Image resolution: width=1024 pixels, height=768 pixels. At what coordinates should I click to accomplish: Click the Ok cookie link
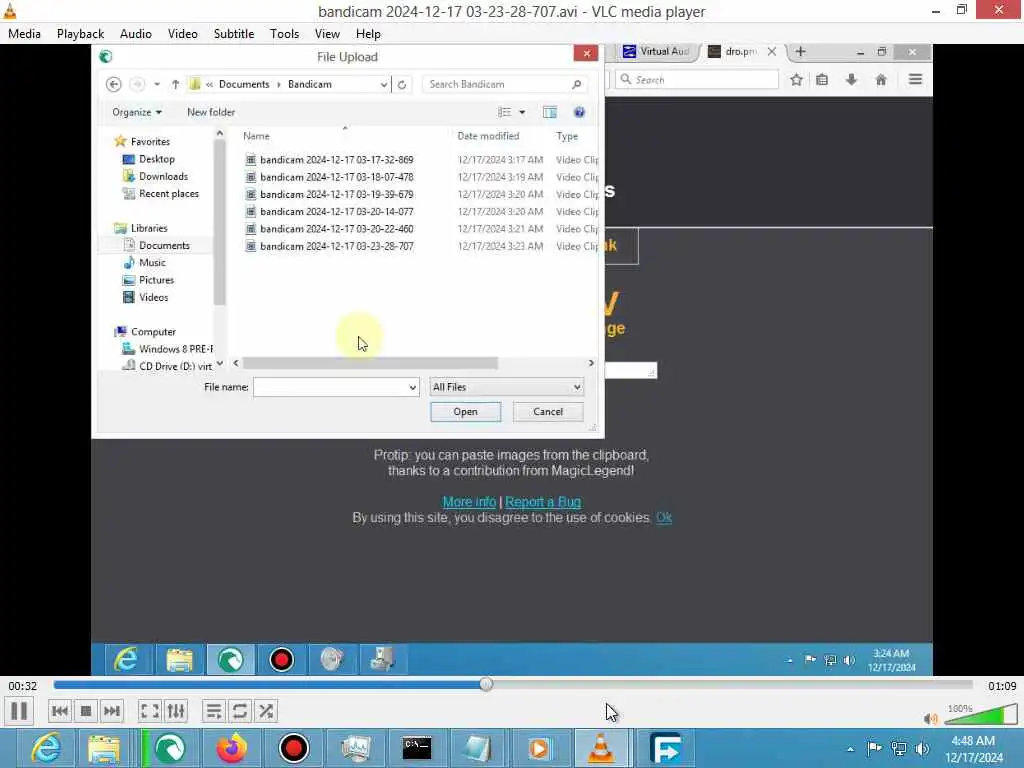click(664, 517)
